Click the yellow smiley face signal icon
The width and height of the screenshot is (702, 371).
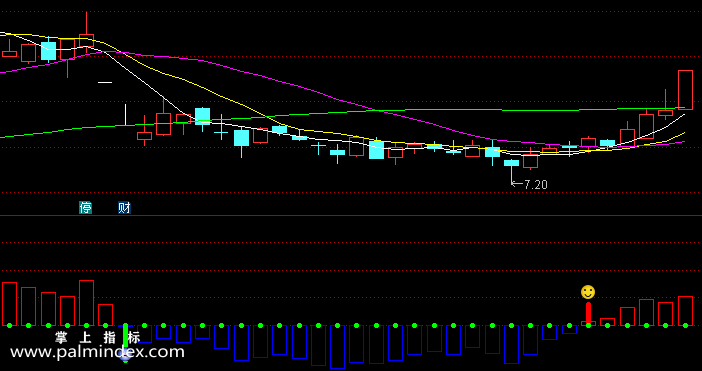pyautogui.click(x=588, y=292)
